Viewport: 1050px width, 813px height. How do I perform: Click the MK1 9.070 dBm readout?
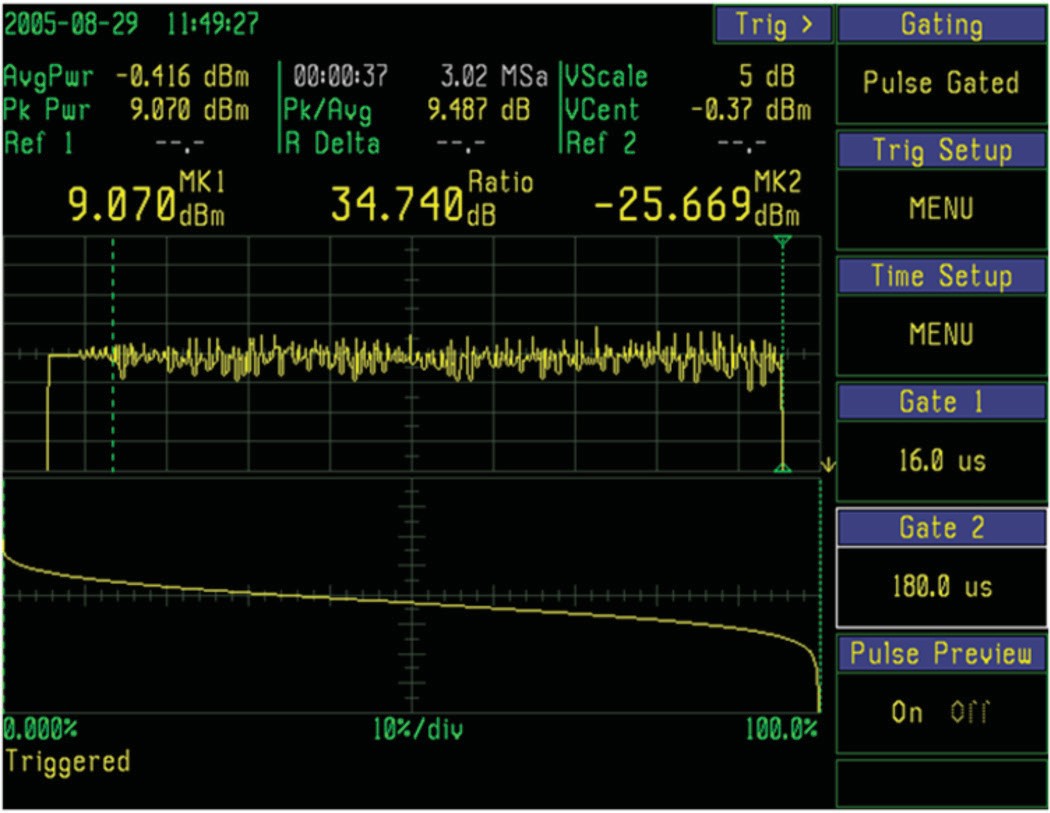click(x=146, y=199)
